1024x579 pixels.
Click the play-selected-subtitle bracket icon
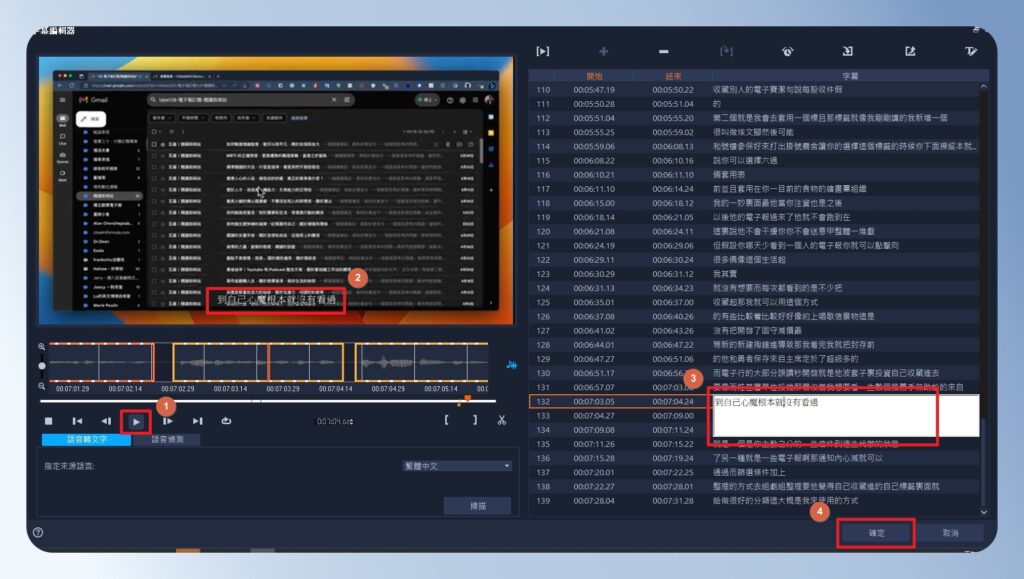(x=543, y=51)
